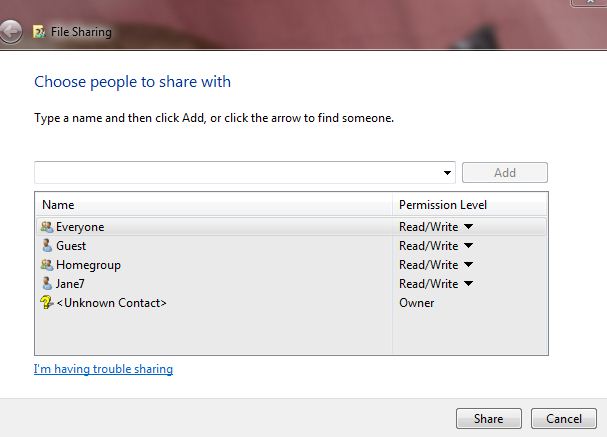Click the Add button

[x=505, y=173]
